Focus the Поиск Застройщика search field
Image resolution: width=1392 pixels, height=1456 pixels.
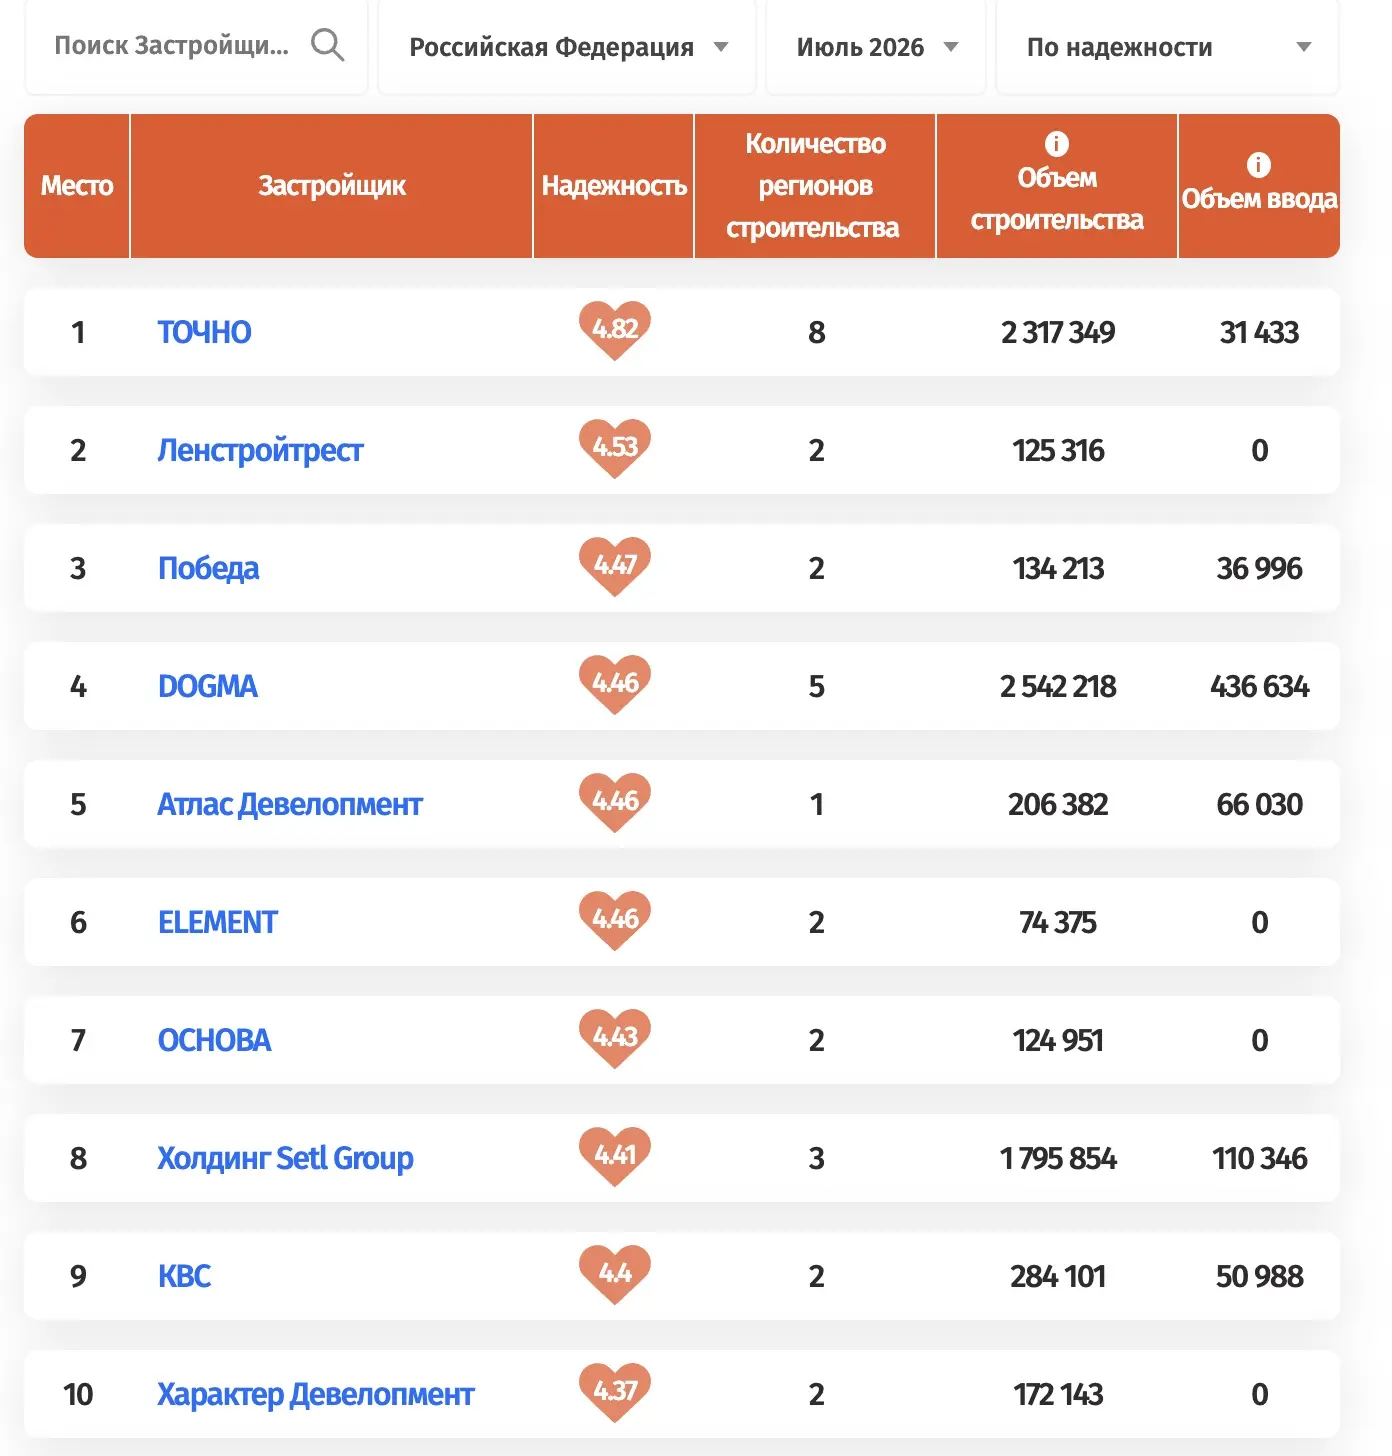click(x=171, y=46)
